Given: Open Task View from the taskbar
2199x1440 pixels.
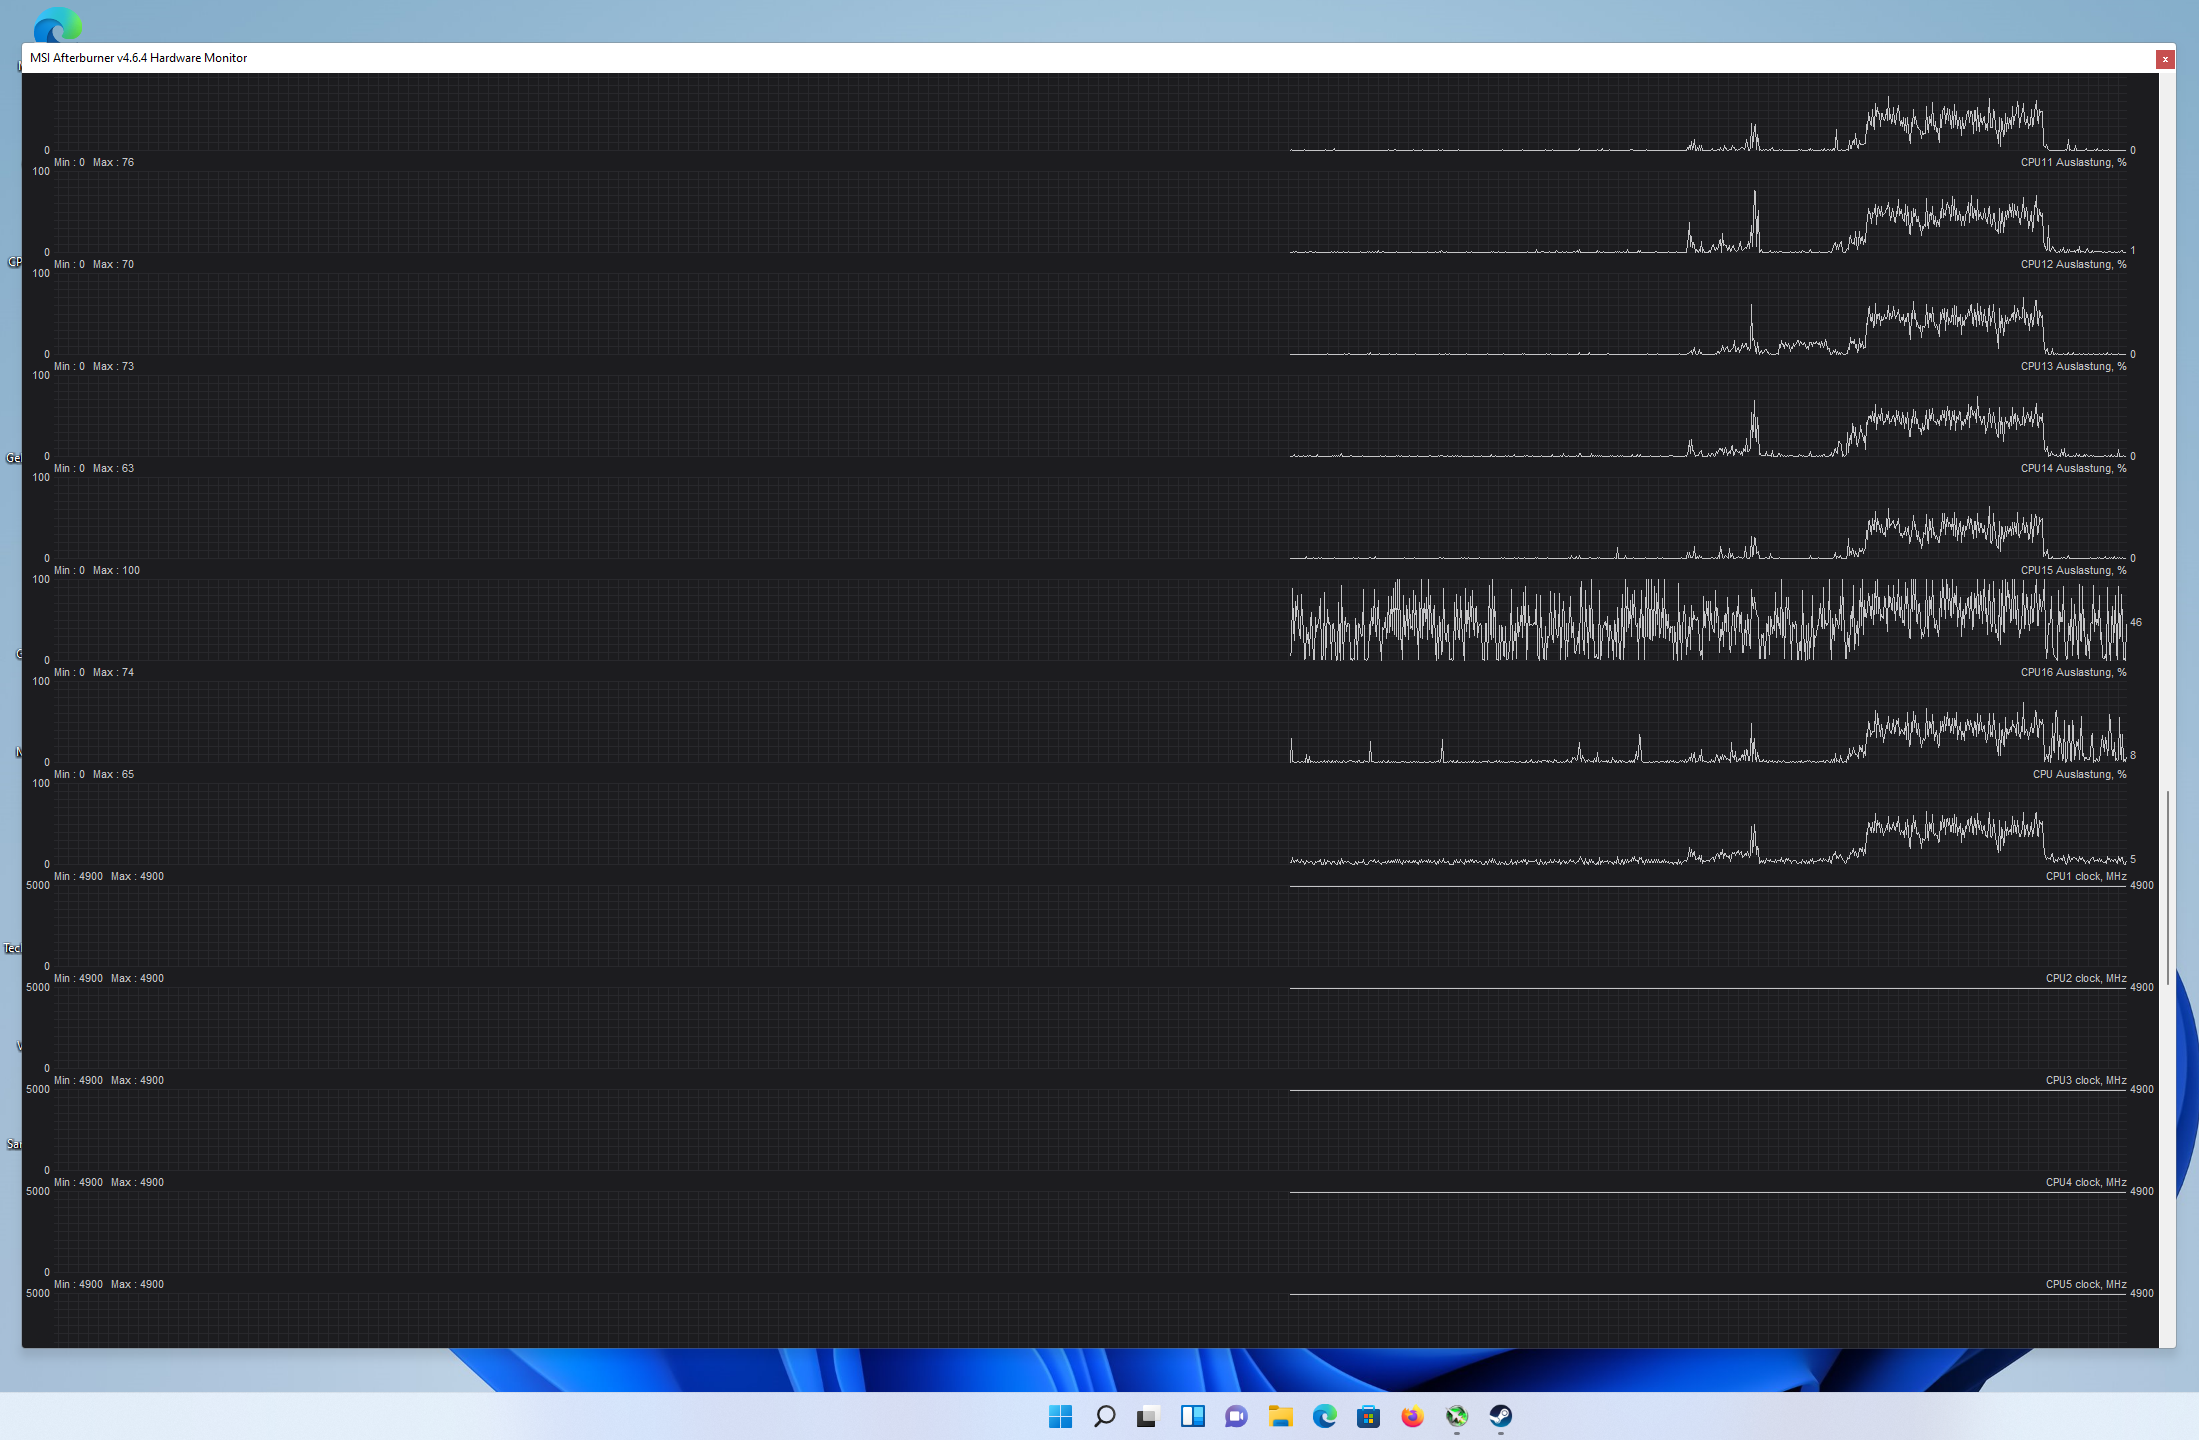Looking at the screenshot, I should pyautogui.click(x=1147, y=1416).
